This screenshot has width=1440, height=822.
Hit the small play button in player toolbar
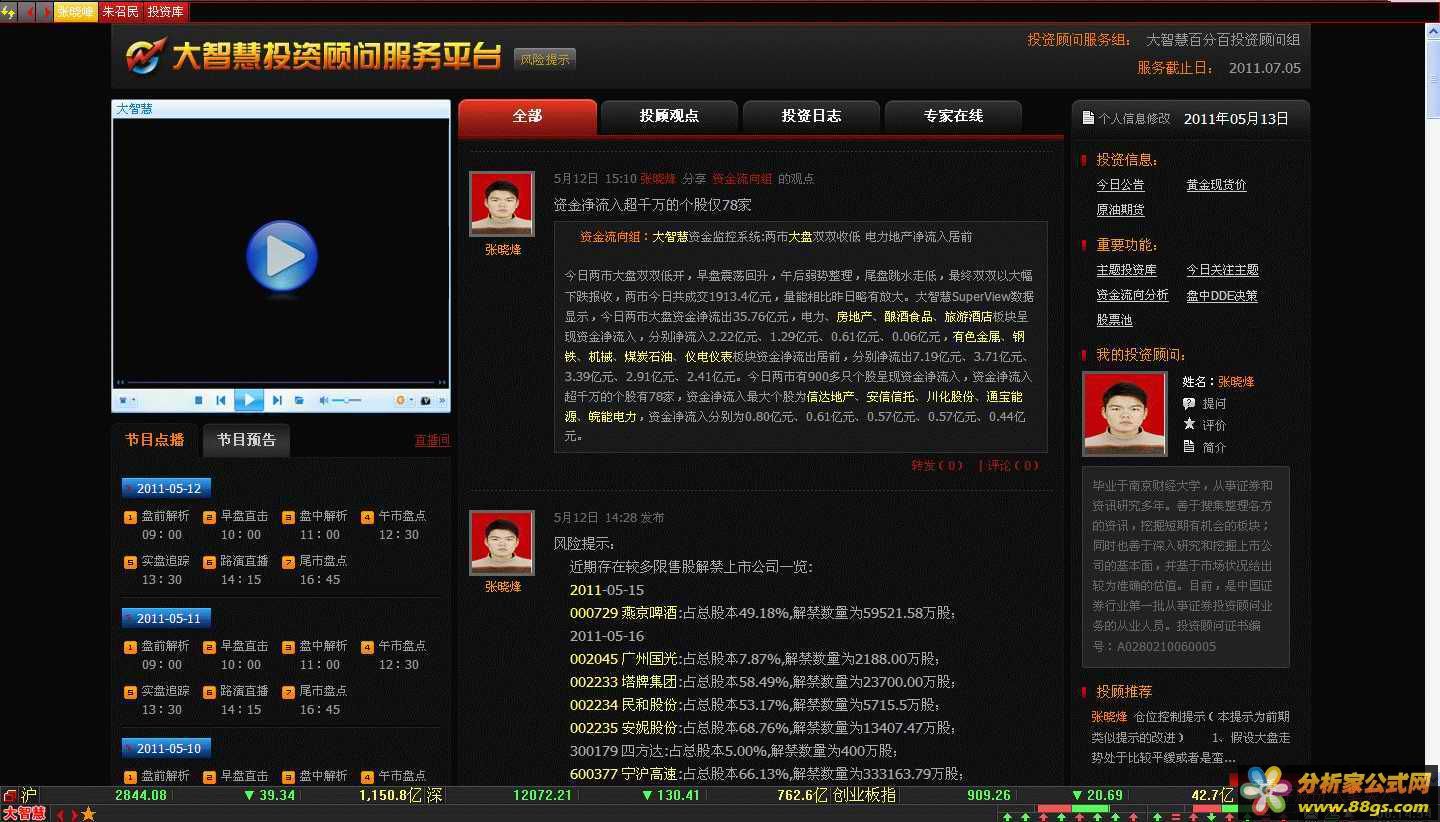[x=249, y=400]
